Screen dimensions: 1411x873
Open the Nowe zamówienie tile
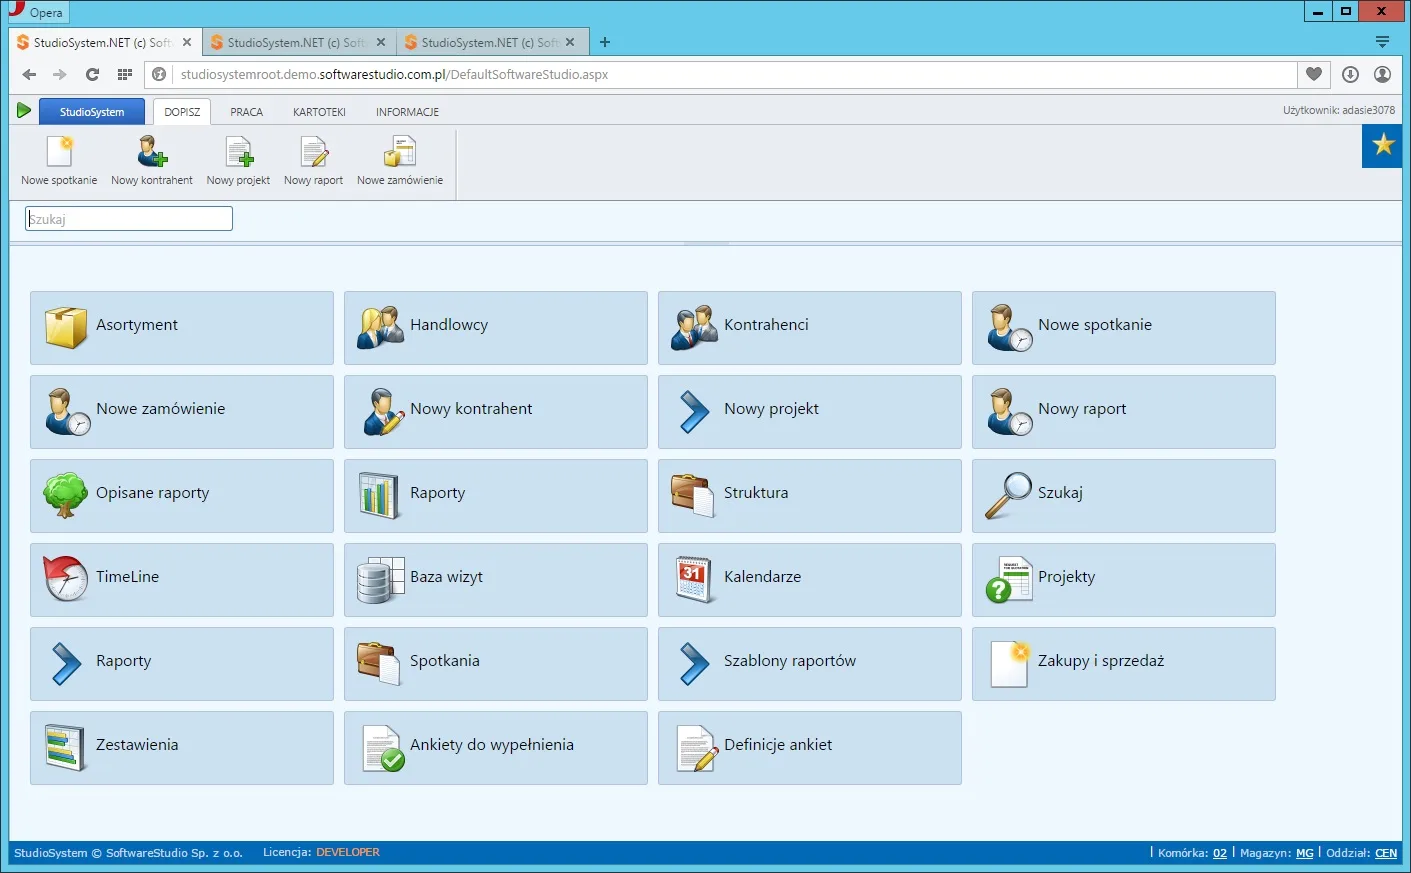(182, 412)
